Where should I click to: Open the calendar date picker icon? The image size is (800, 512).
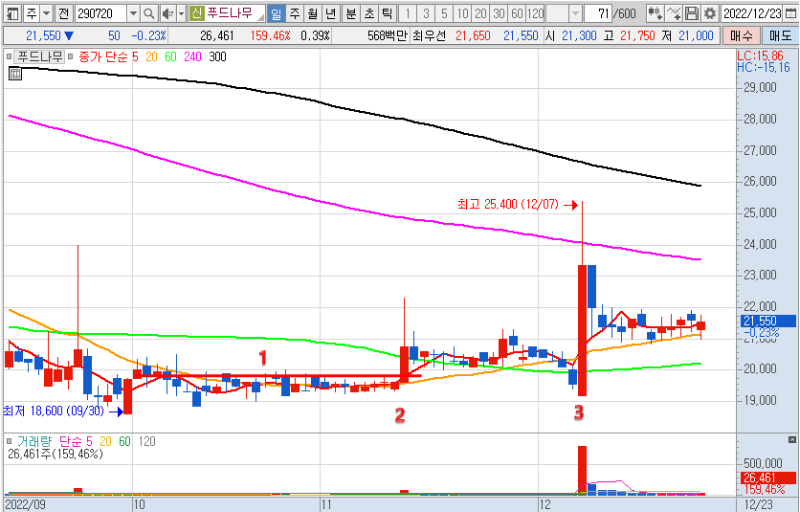coord(790,13)
